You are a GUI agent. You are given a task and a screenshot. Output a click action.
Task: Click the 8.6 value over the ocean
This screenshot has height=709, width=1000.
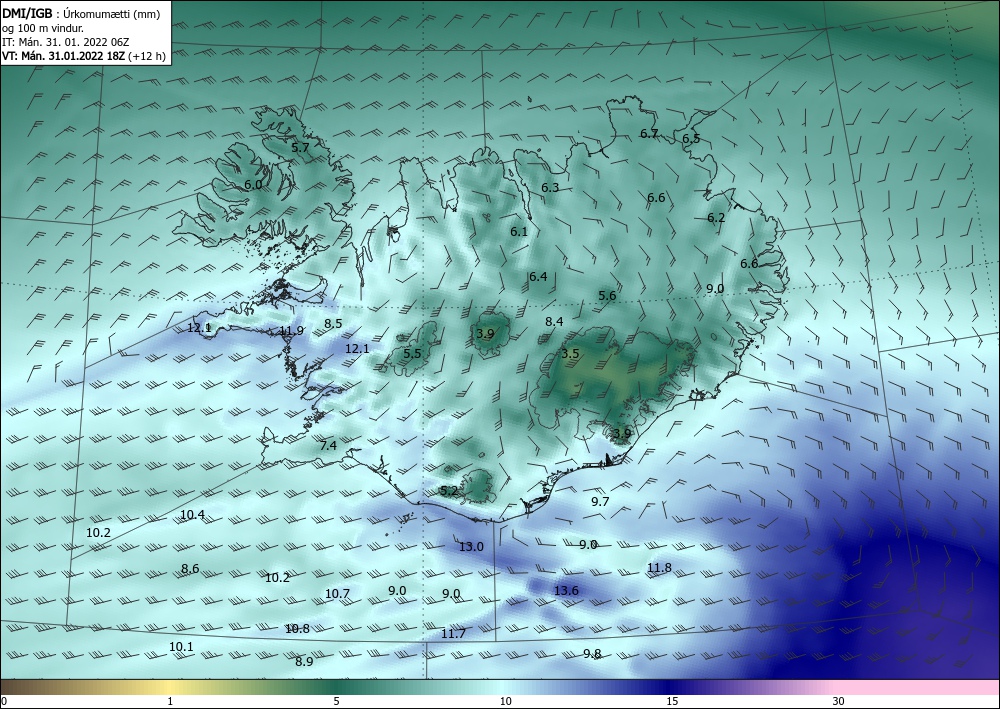click(190, 569)
